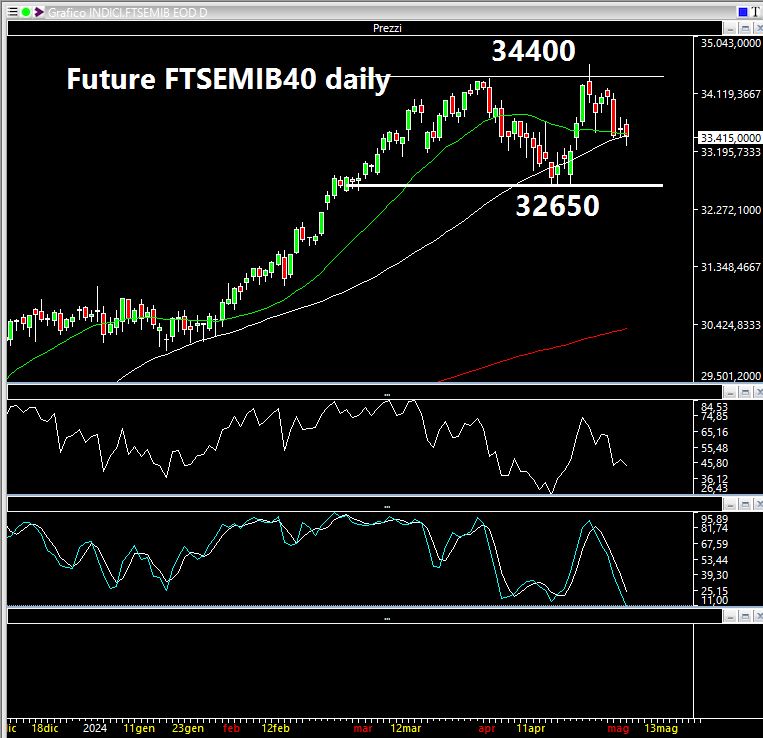Screen dimensions: 763x738
Task: Select the '34400' resistance label
Action: pos(533,51)
